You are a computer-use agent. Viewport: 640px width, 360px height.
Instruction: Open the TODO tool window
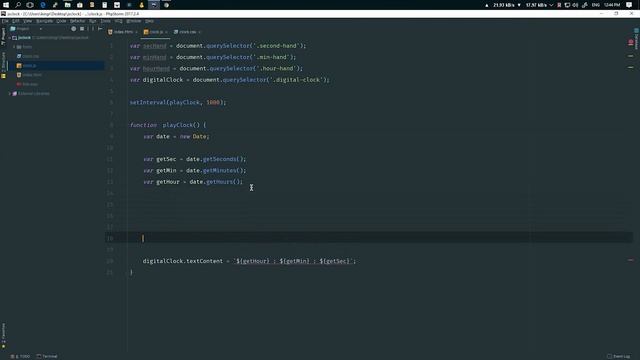[20, 356]
